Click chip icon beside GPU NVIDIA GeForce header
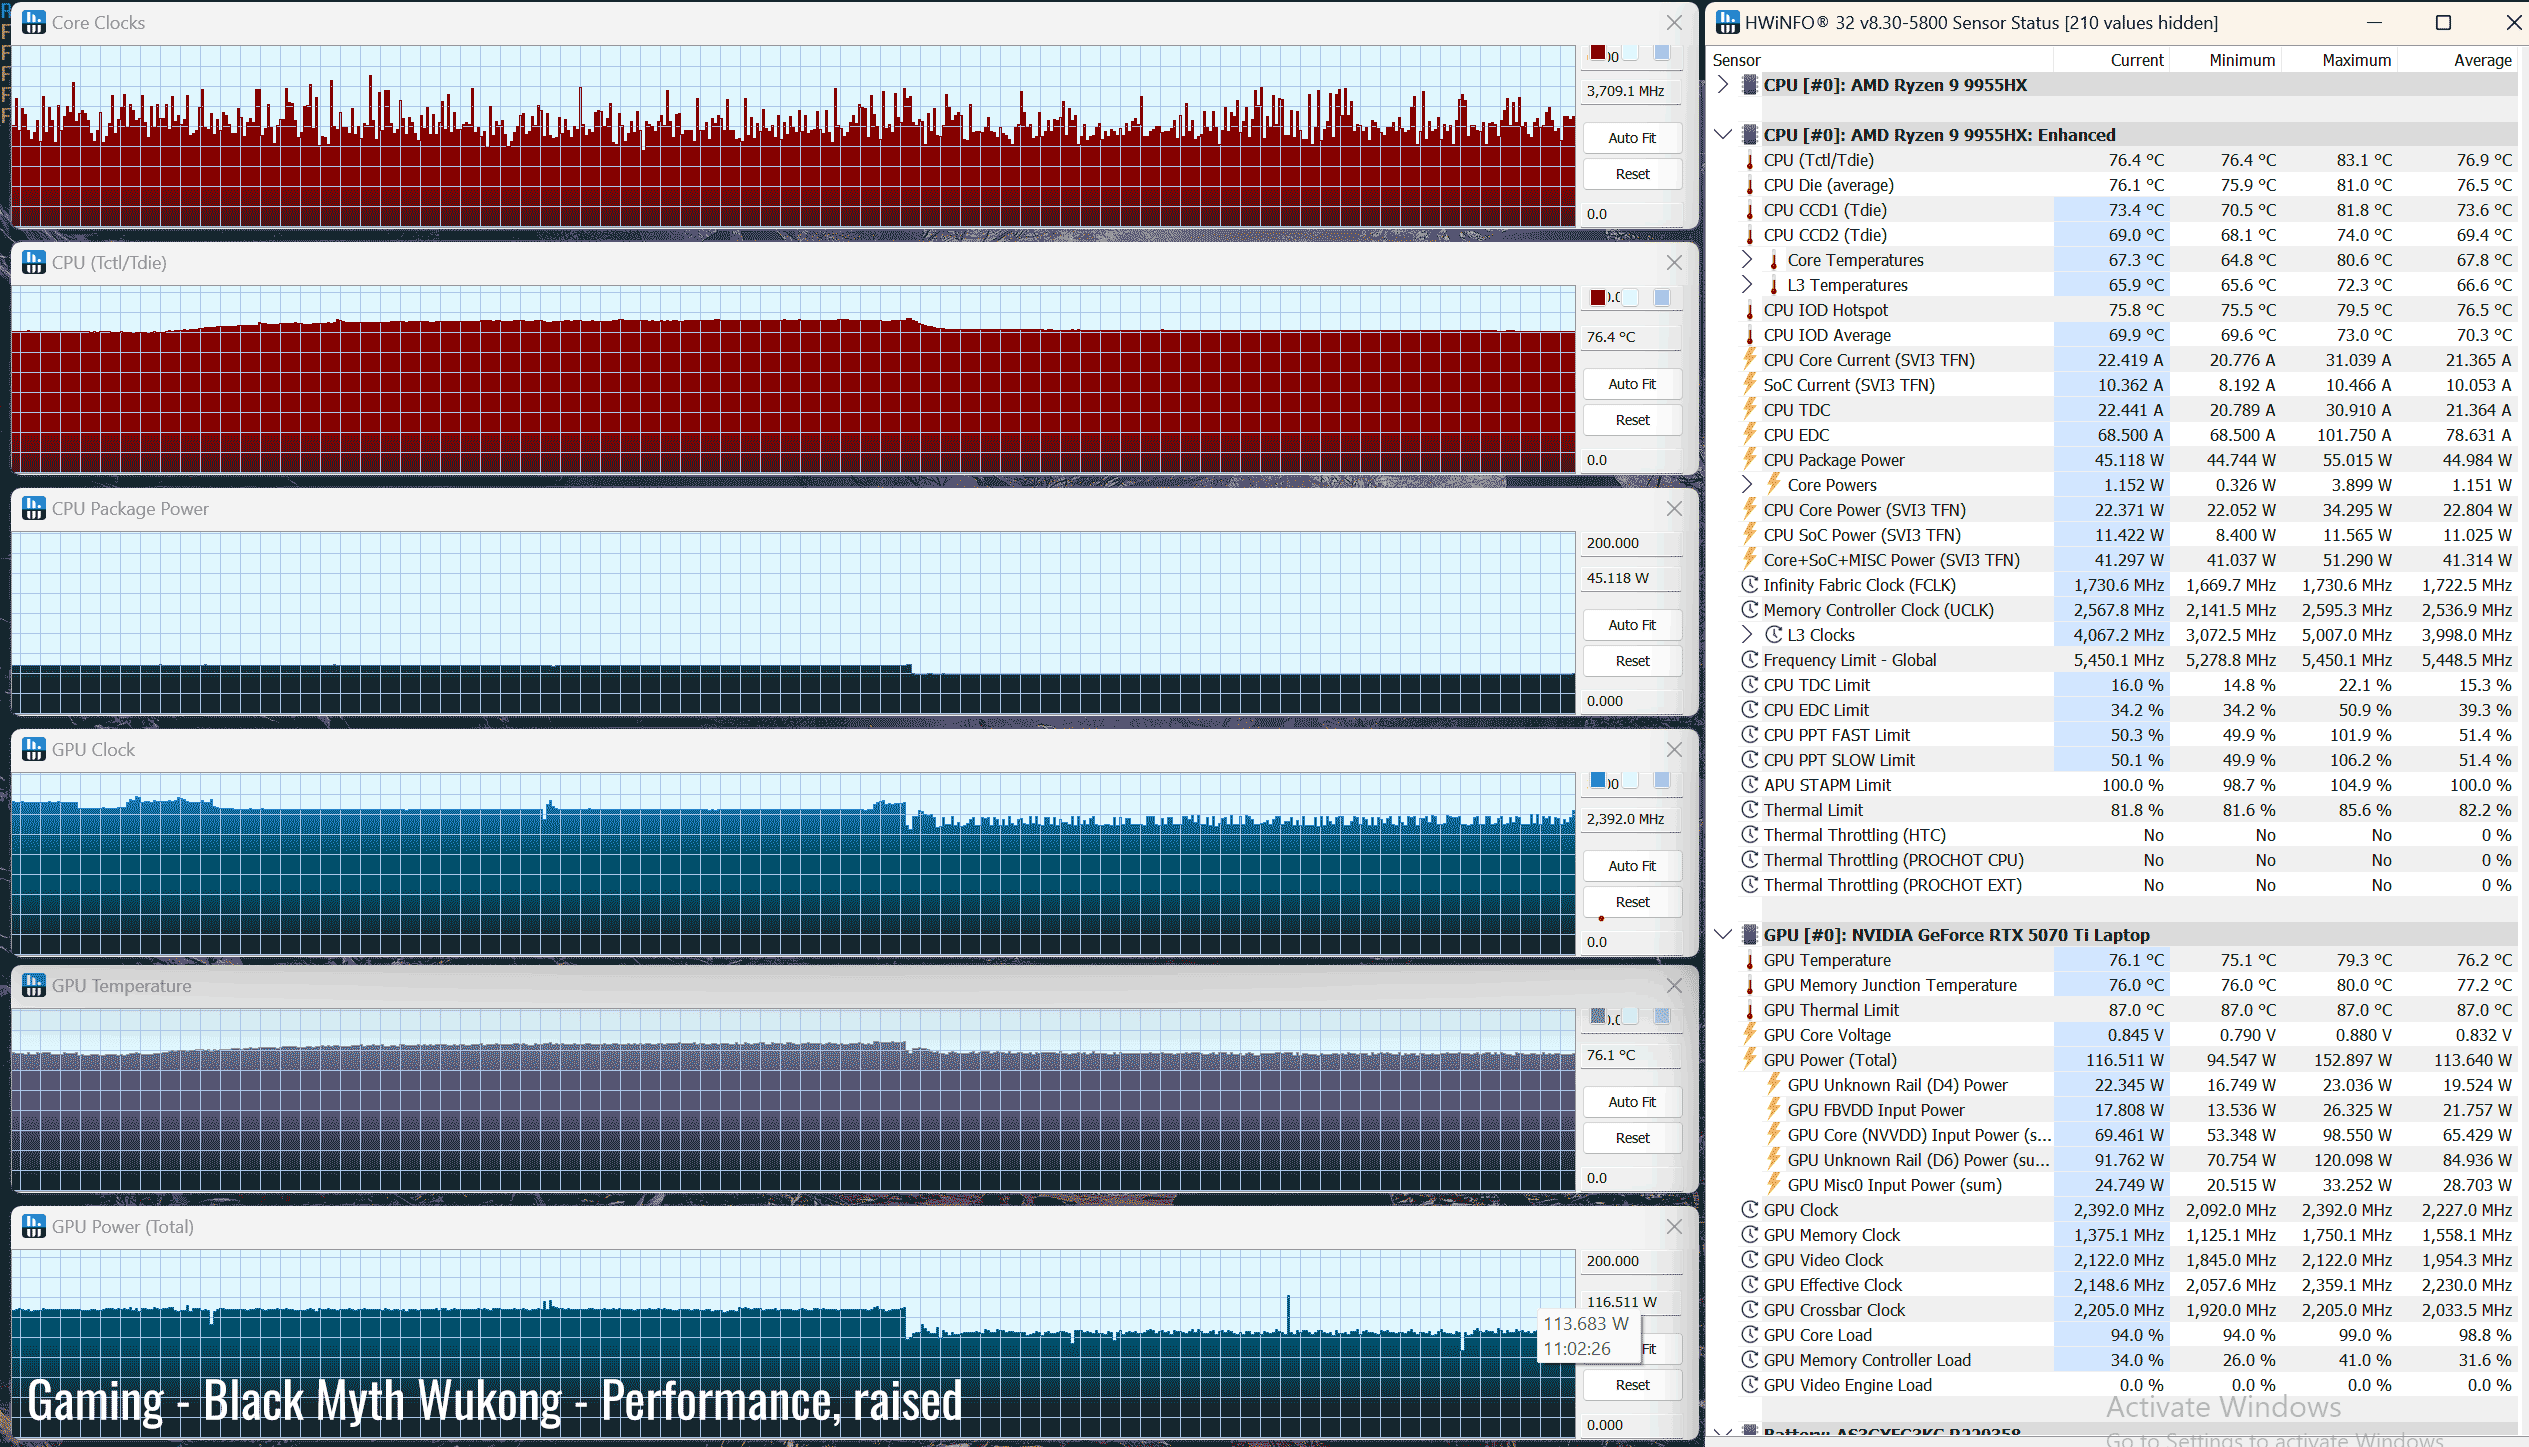 (x=1749, y=935)
